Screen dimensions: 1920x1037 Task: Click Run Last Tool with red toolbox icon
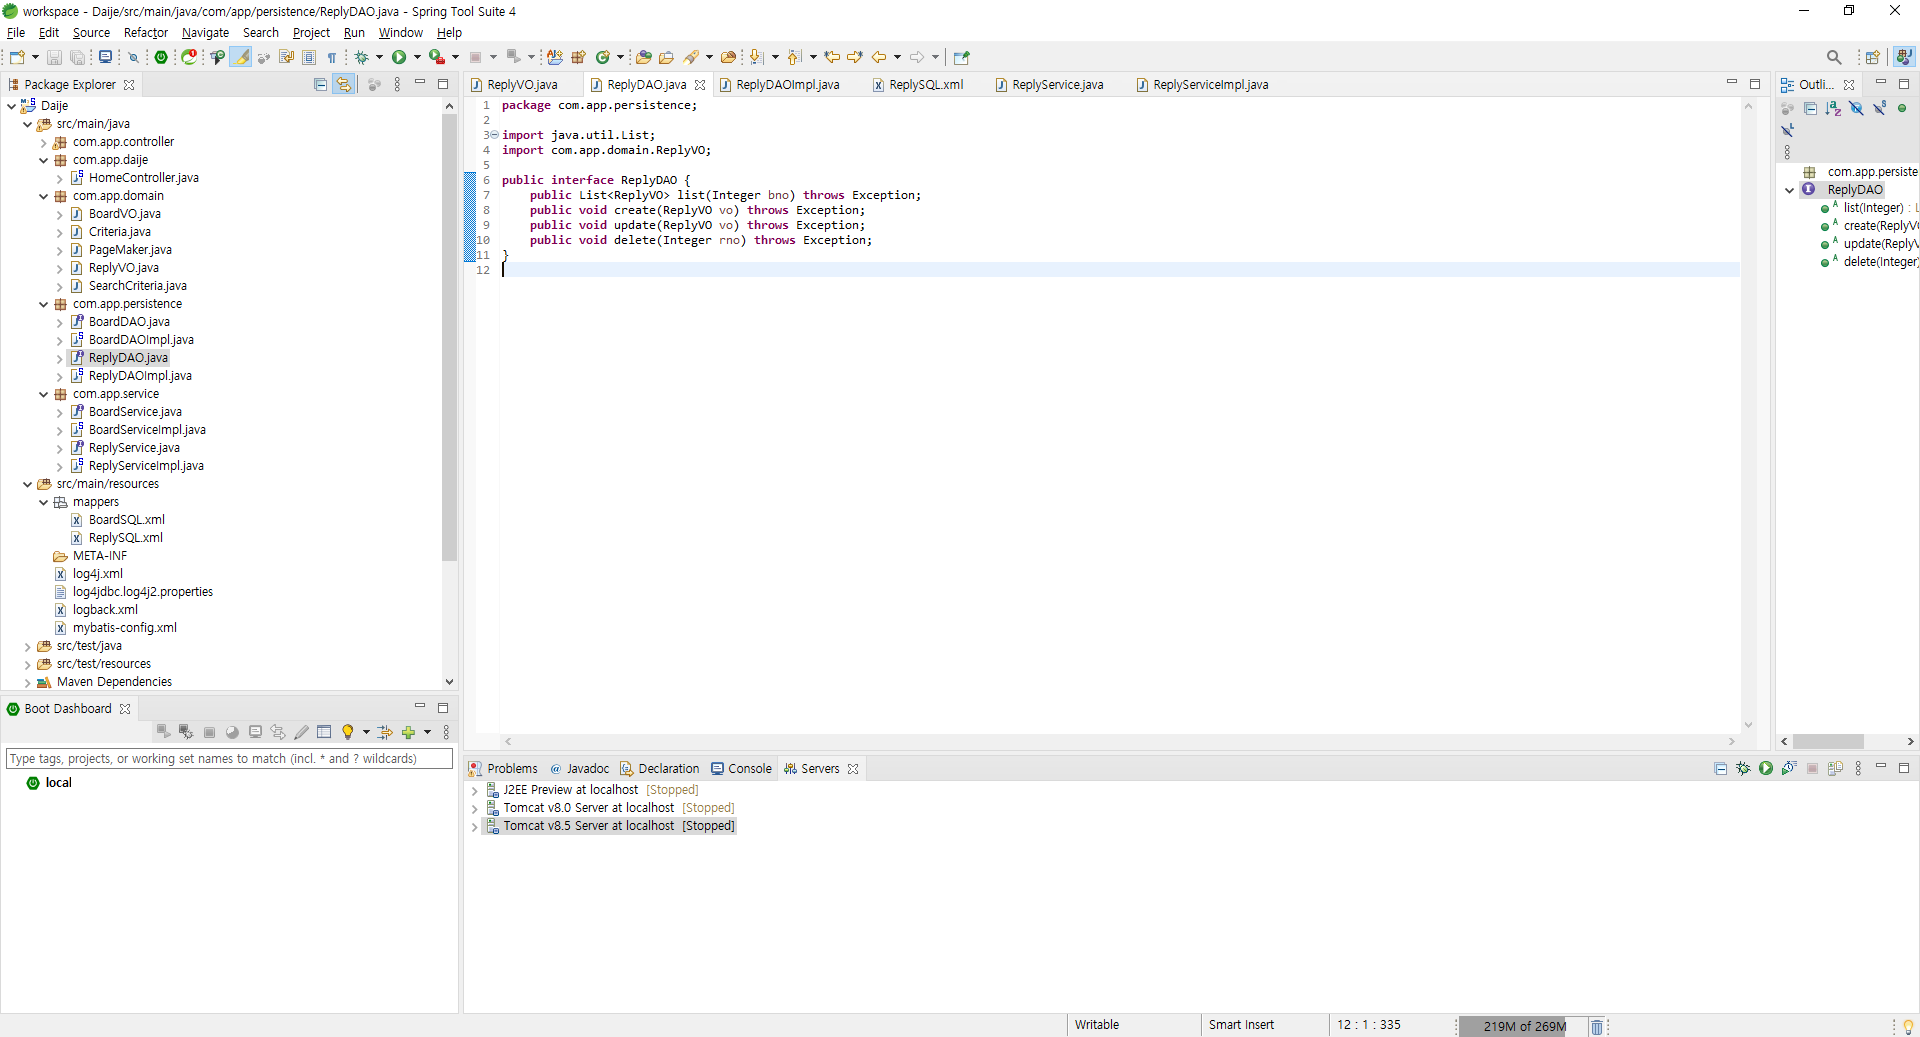point(436,57)
